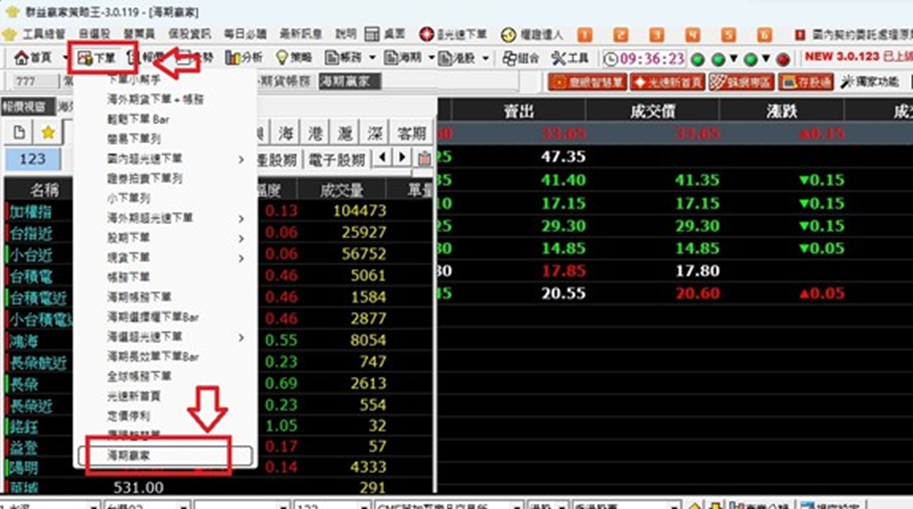Open the 工具總管 menu
Screen dimensions: 913x509
44,34
